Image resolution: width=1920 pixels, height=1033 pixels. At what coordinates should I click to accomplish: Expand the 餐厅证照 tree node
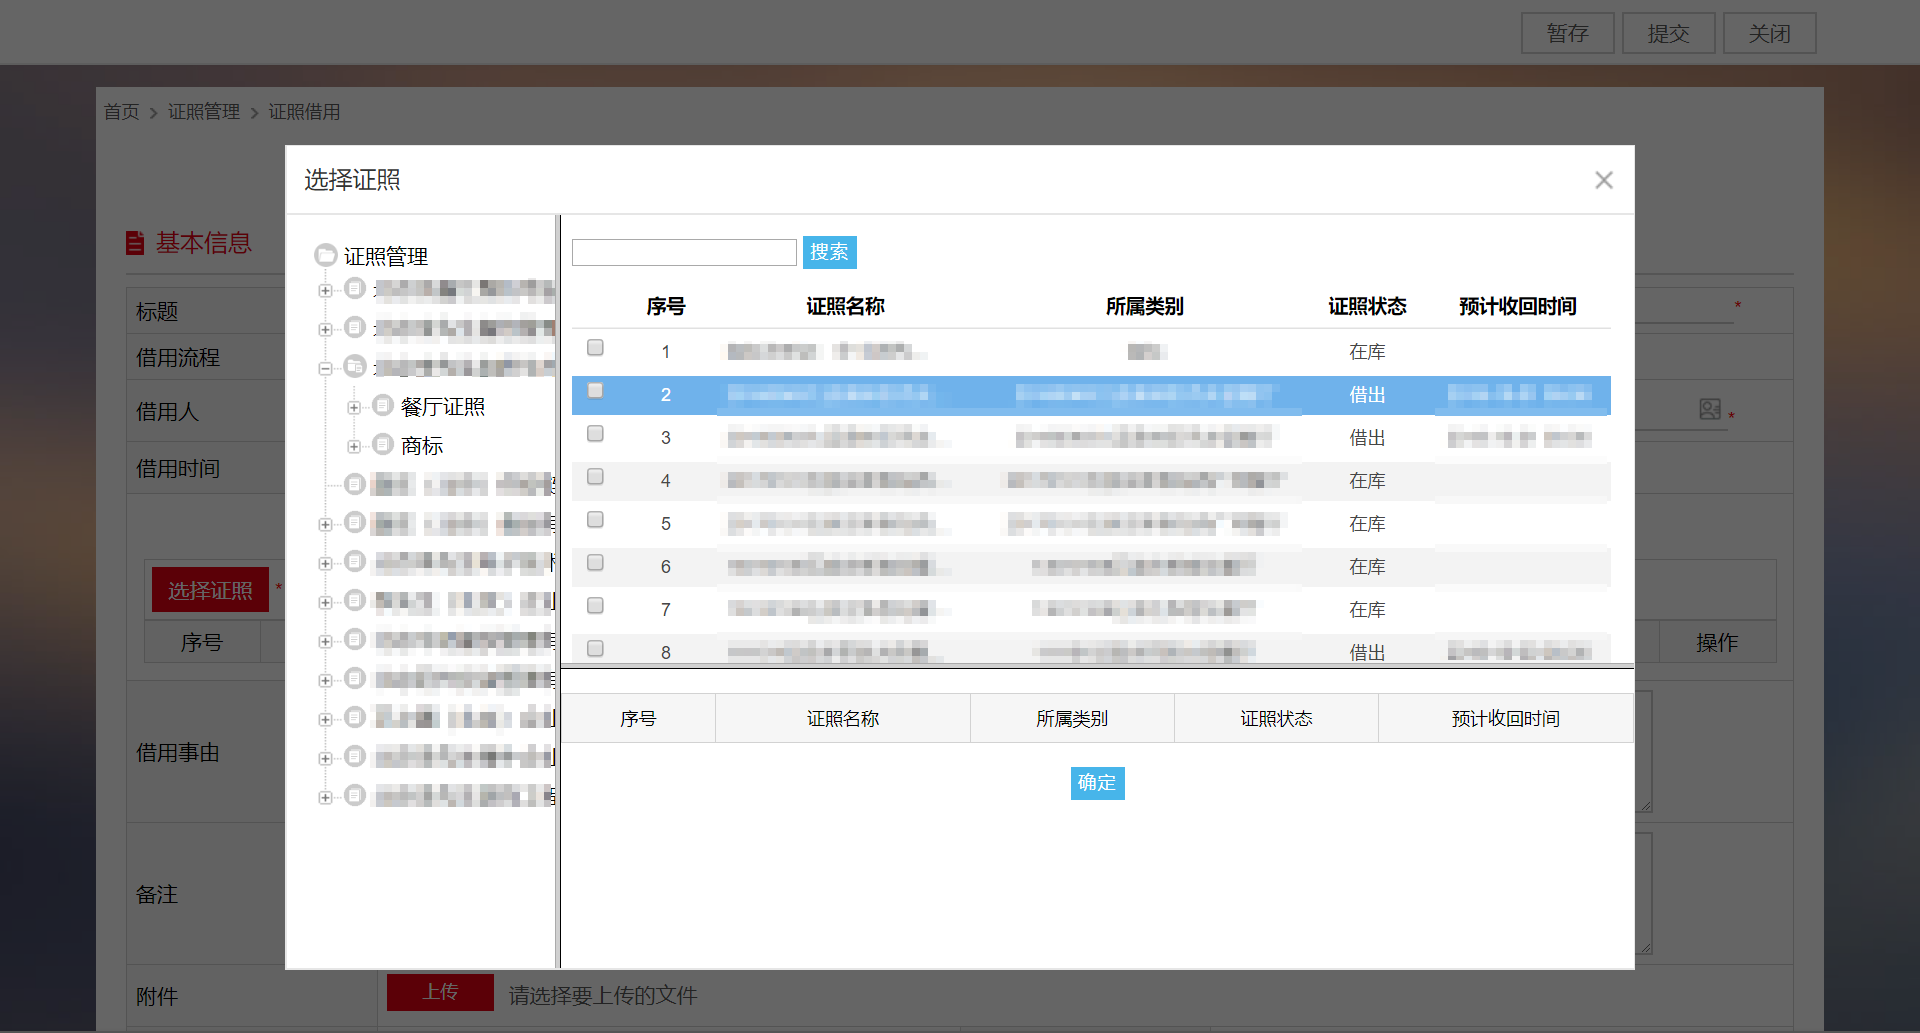[354, 408]
